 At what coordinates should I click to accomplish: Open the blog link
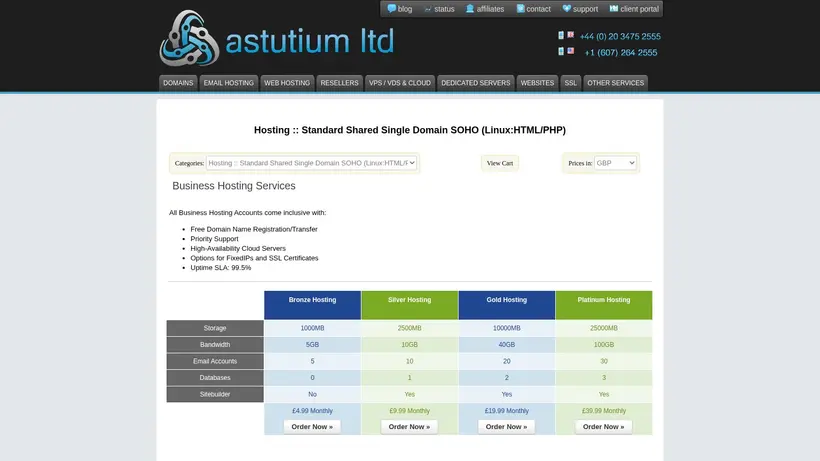(x=405, y=9)
